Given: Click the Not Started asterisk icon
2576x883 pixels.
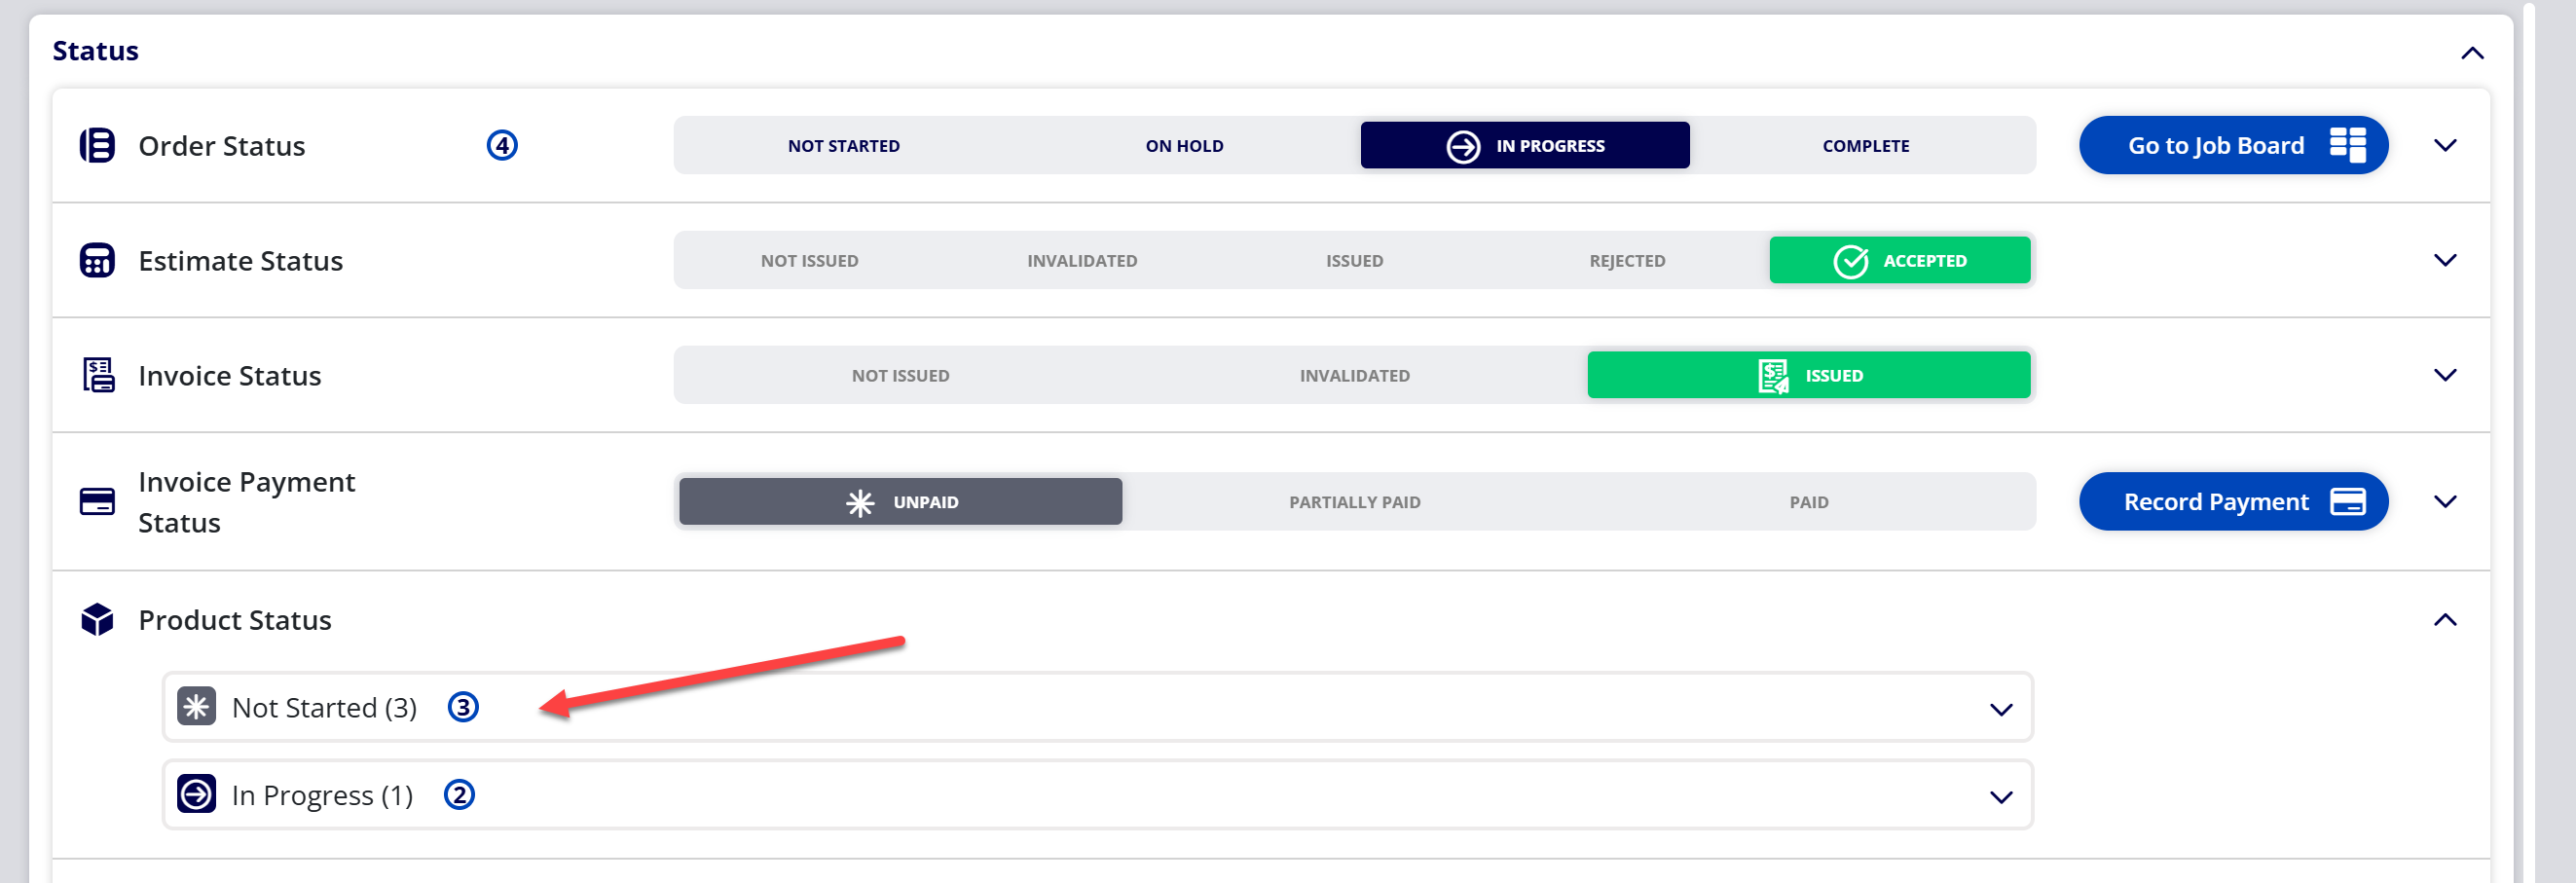Looking at the screenshot, I should click(196, 707).
